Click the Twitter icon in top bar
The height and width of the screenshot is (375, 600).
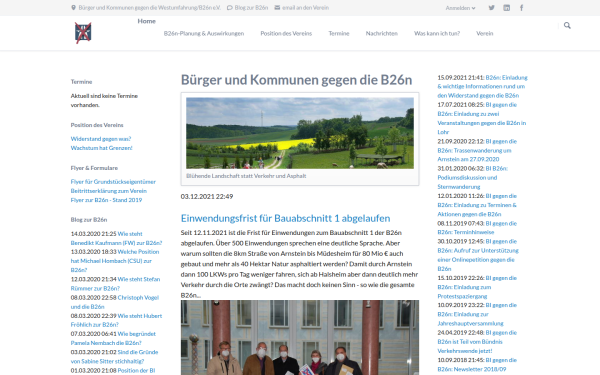click(491, 8)
